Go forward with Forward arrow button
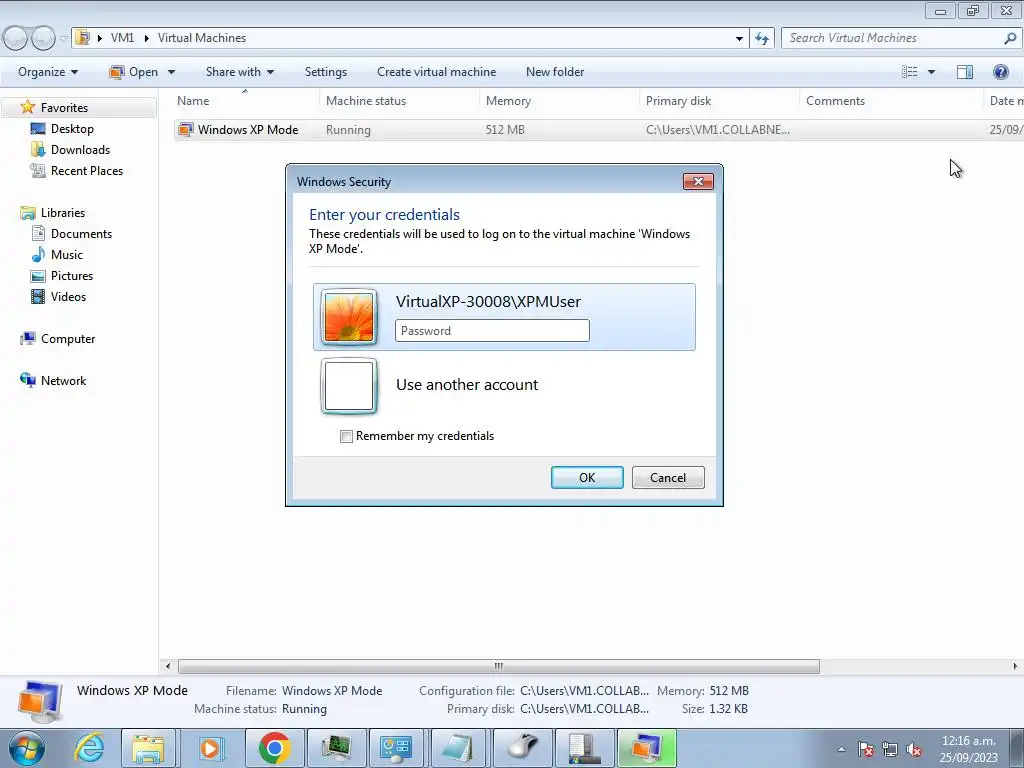The image size is (1024, 768). coord(43,39)
